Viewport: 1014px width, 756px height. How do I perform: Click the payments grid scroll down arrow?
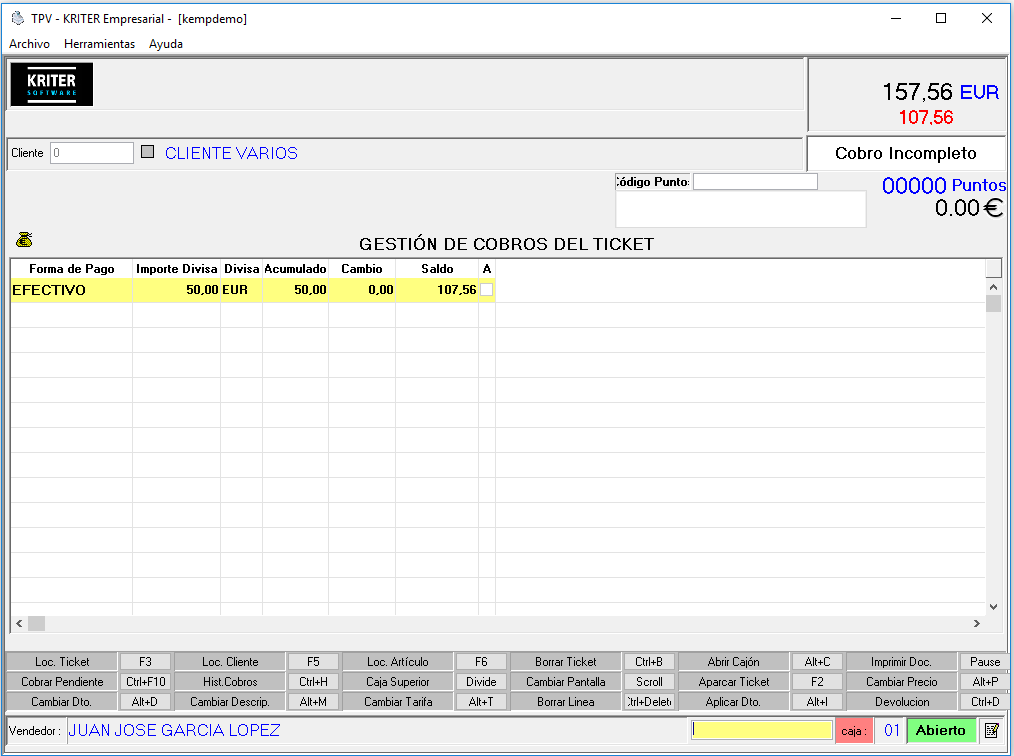click(993, 607)
